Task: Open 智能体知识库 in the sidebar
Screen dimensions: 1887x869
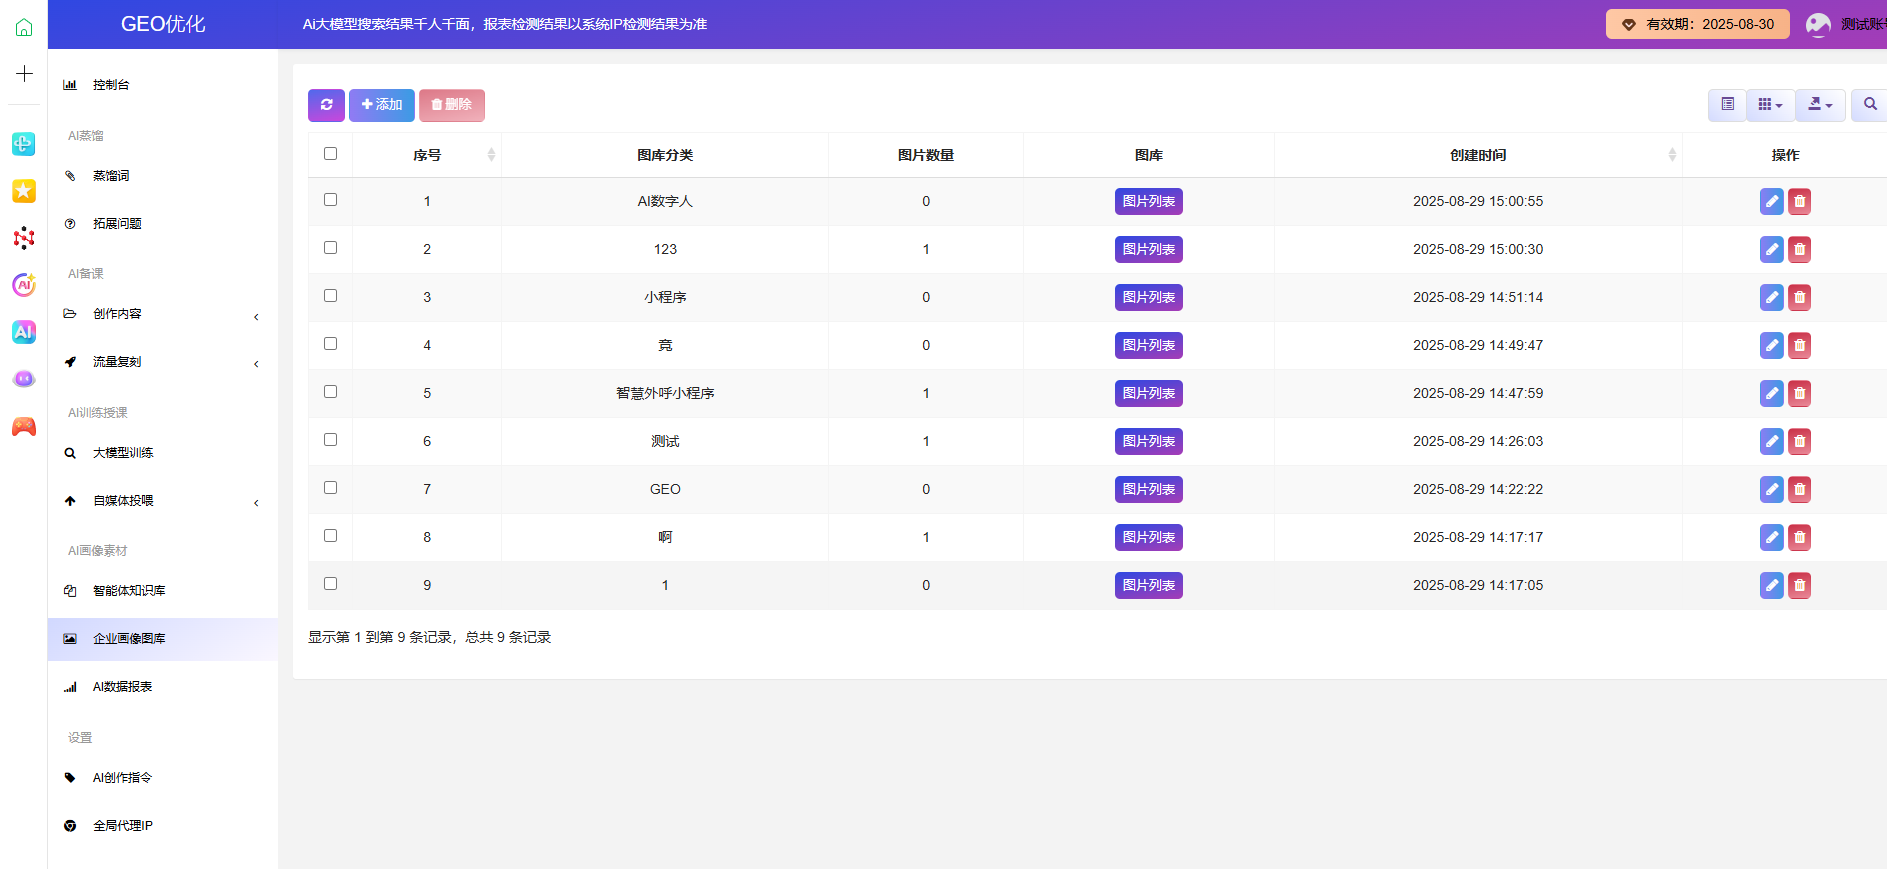Action: click(x=129, y=591)
